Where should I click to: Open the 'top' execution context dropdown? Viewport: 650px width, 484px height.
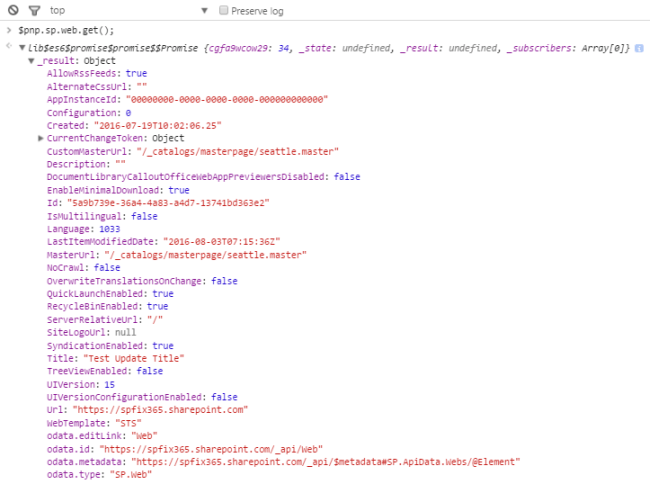pos(129,10)
